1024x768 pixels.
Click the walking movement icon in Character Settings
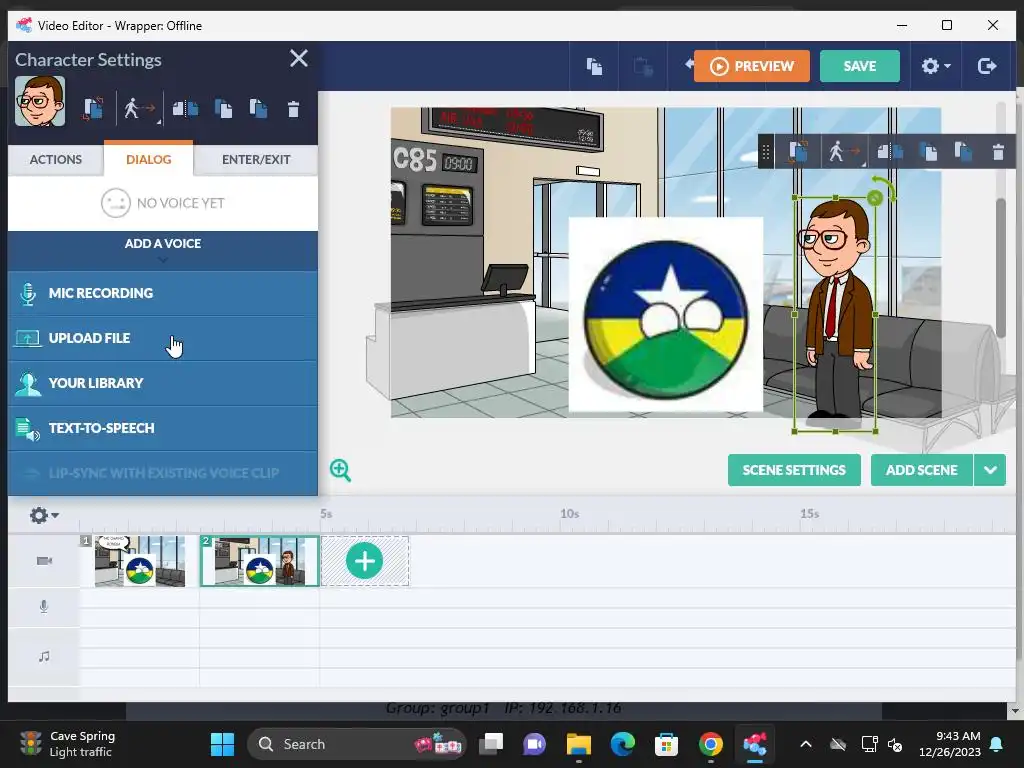click(x=139, y=109)
